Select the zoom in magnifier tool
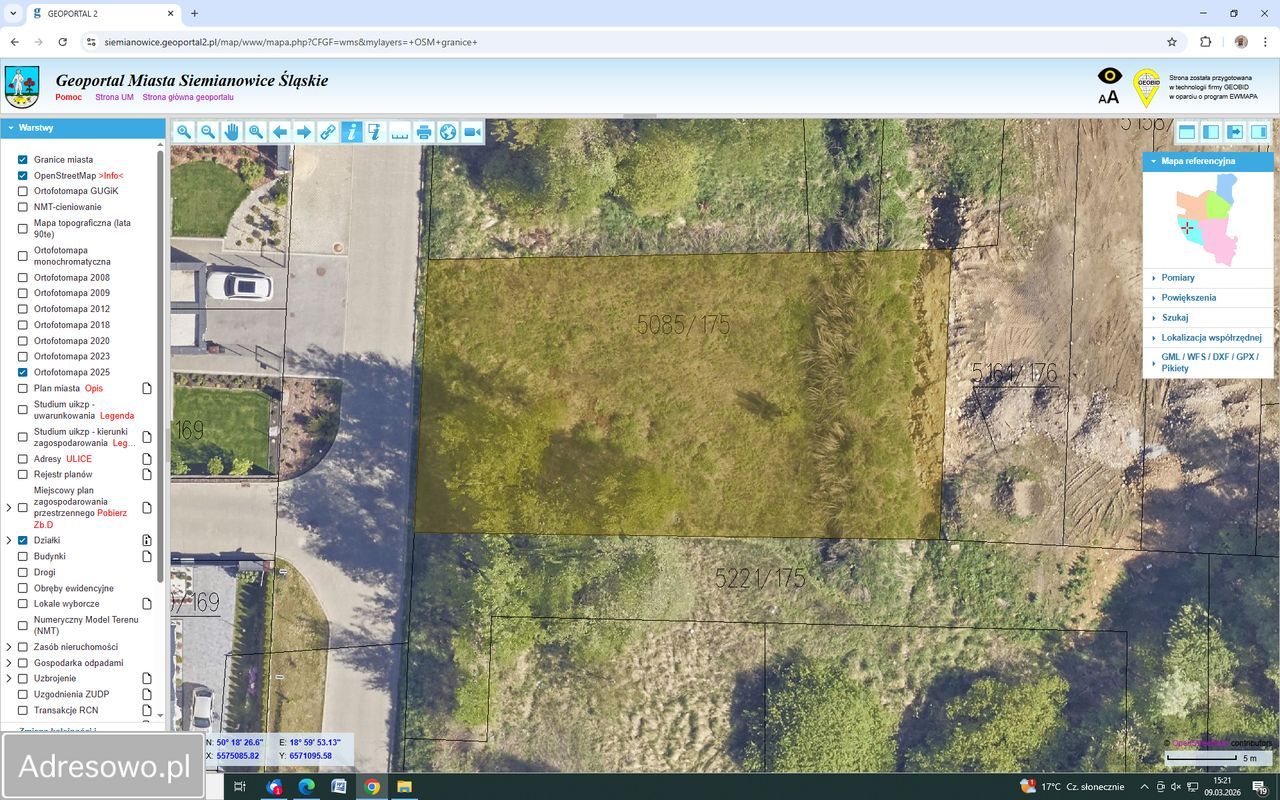 pyautogui.click(x=184, y=132)
